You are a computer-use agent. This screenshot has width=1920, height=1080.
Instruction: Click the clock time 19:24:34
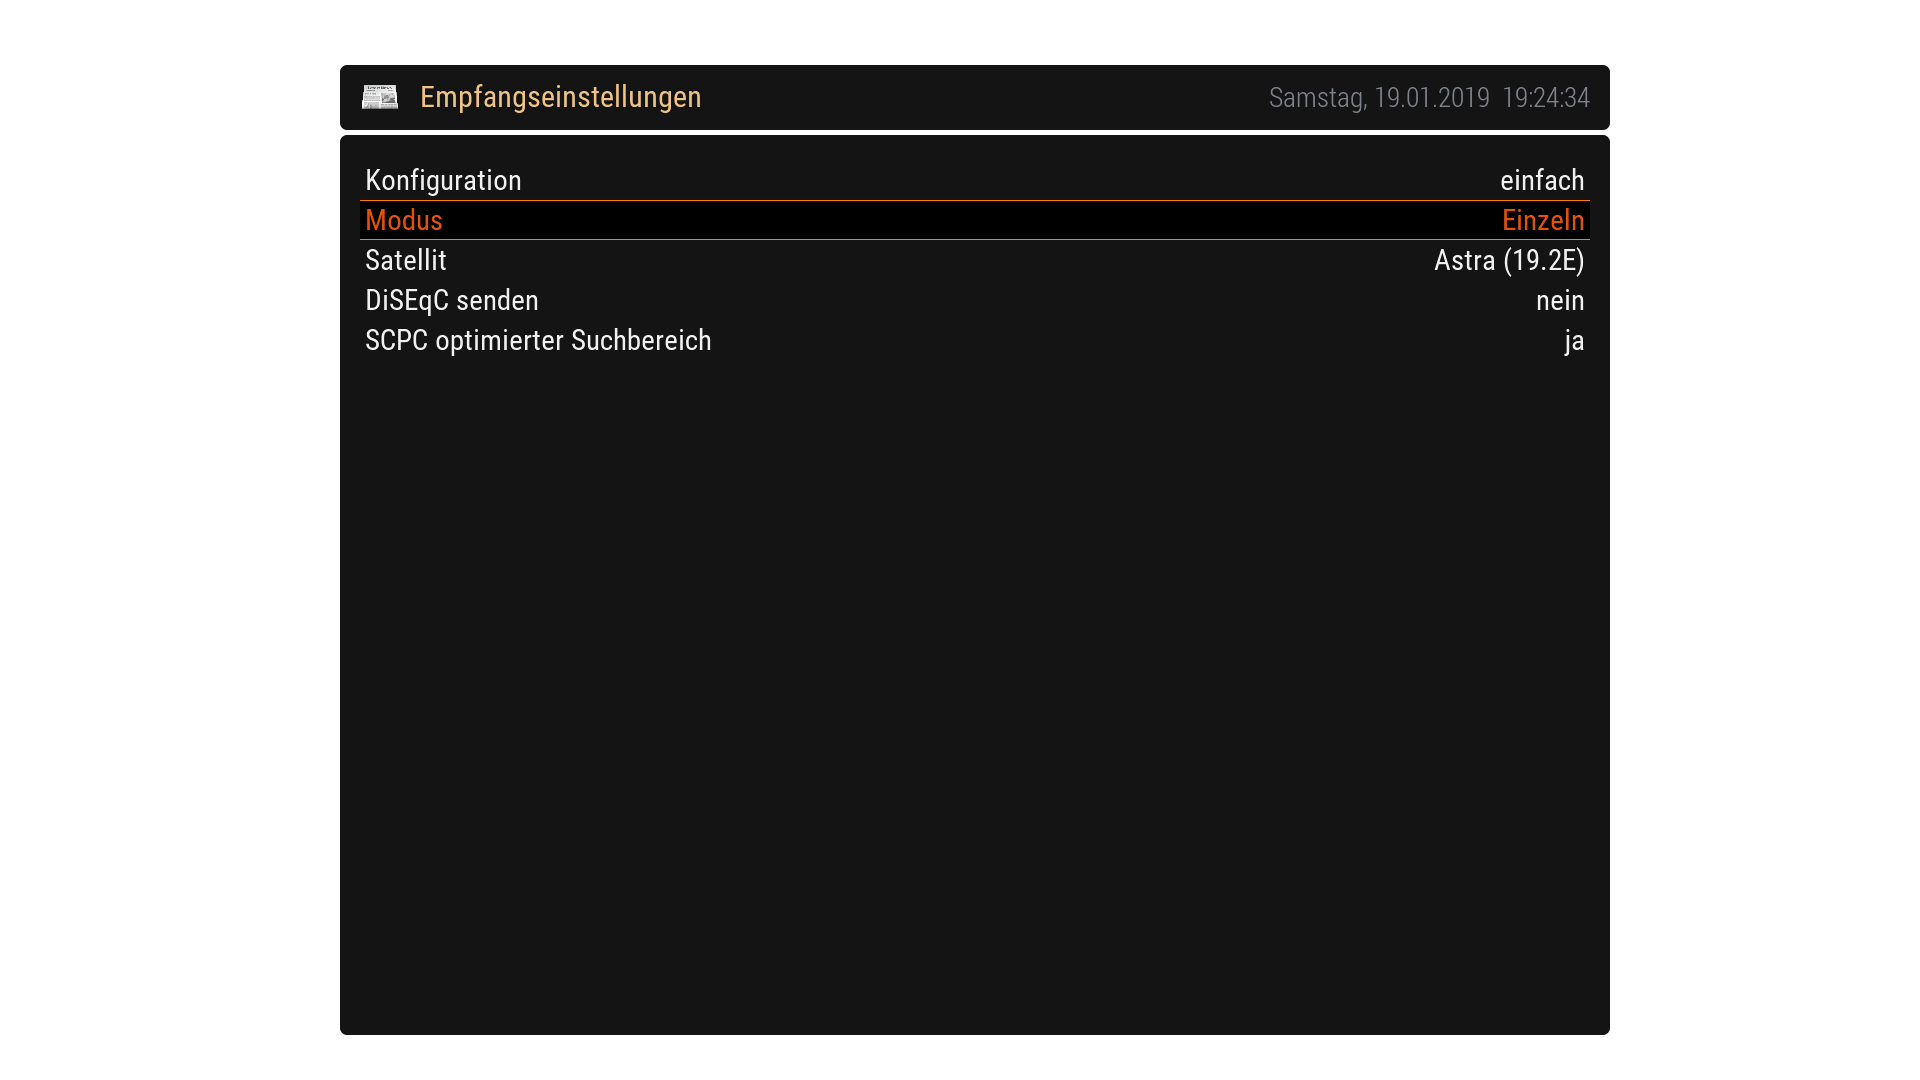1545,98
